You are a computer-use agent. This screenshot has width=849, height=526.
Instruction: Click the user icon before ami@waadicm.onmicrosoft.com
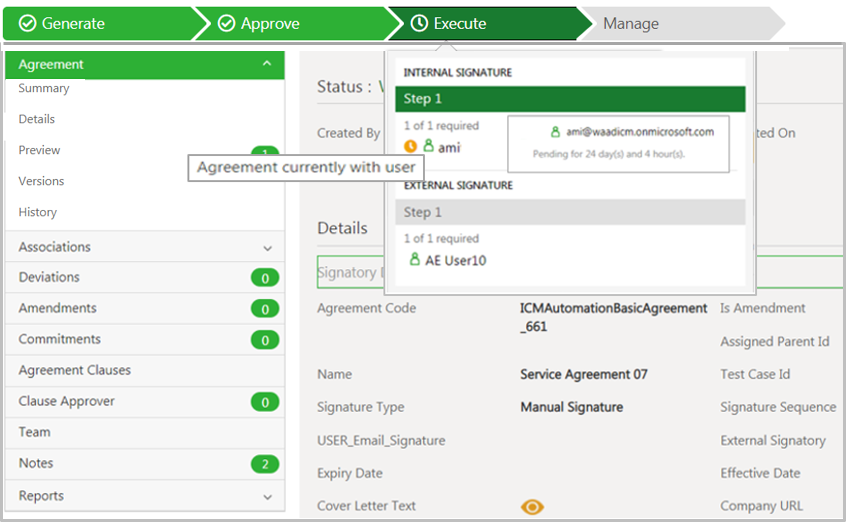click(555, 132)
